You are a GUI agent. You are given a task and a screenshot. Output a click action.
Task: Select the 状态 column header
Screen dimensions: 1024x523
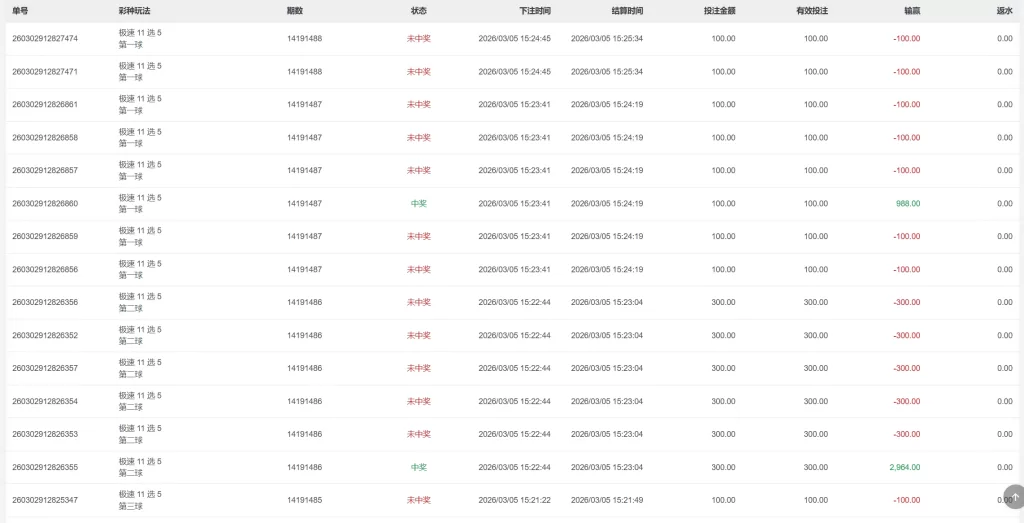[x=419, y=11]
